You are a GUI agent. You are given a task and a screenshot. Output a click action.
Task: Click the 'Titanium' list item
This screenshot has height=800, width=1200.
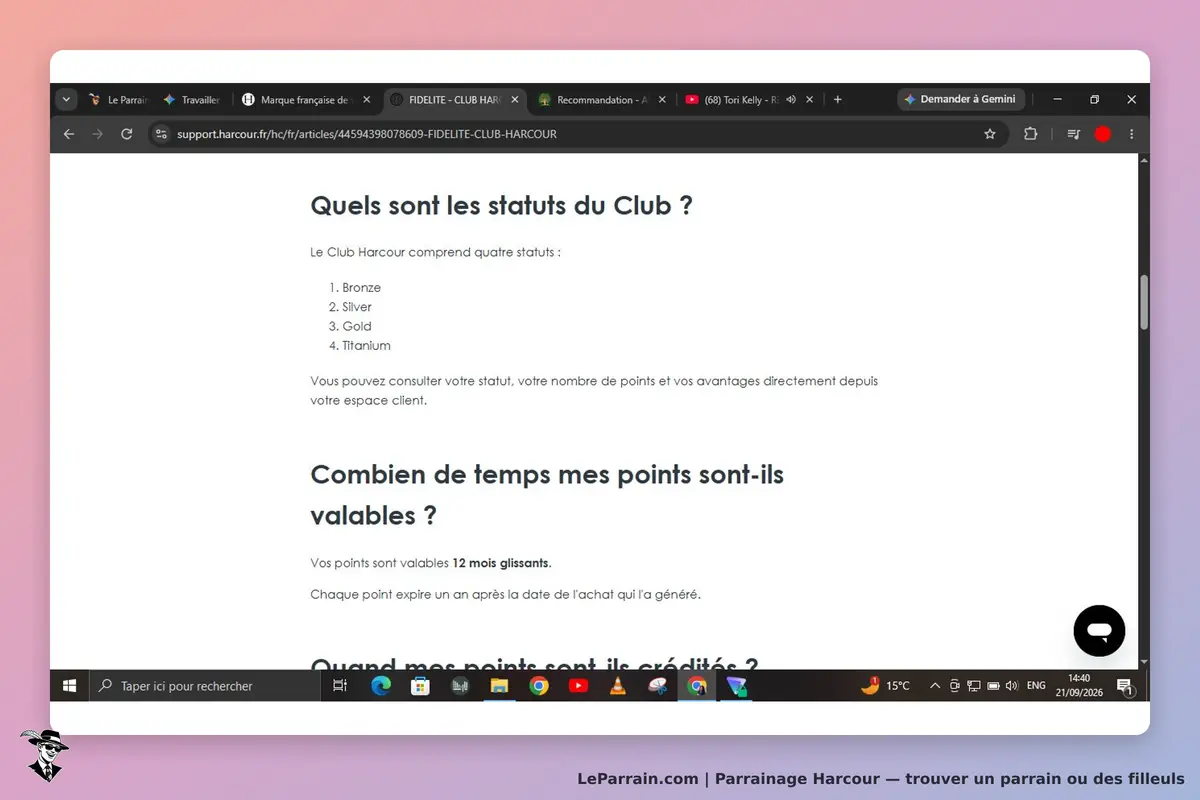[366, 346]
